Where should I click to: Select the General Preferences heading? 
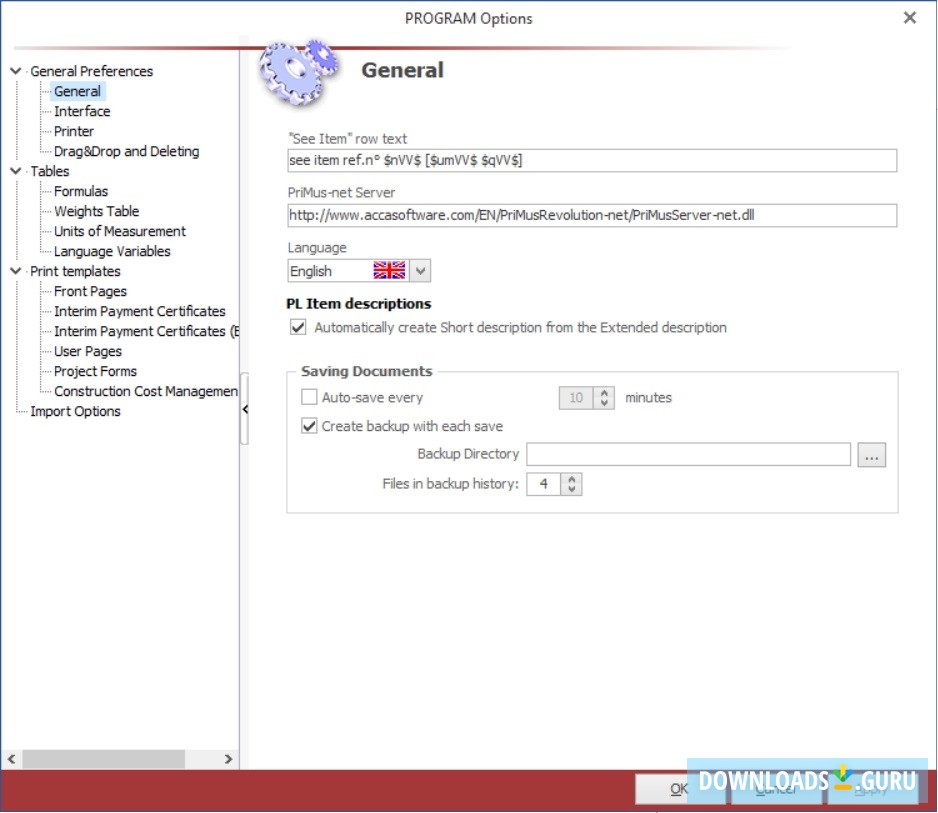(x=92, y=71)
